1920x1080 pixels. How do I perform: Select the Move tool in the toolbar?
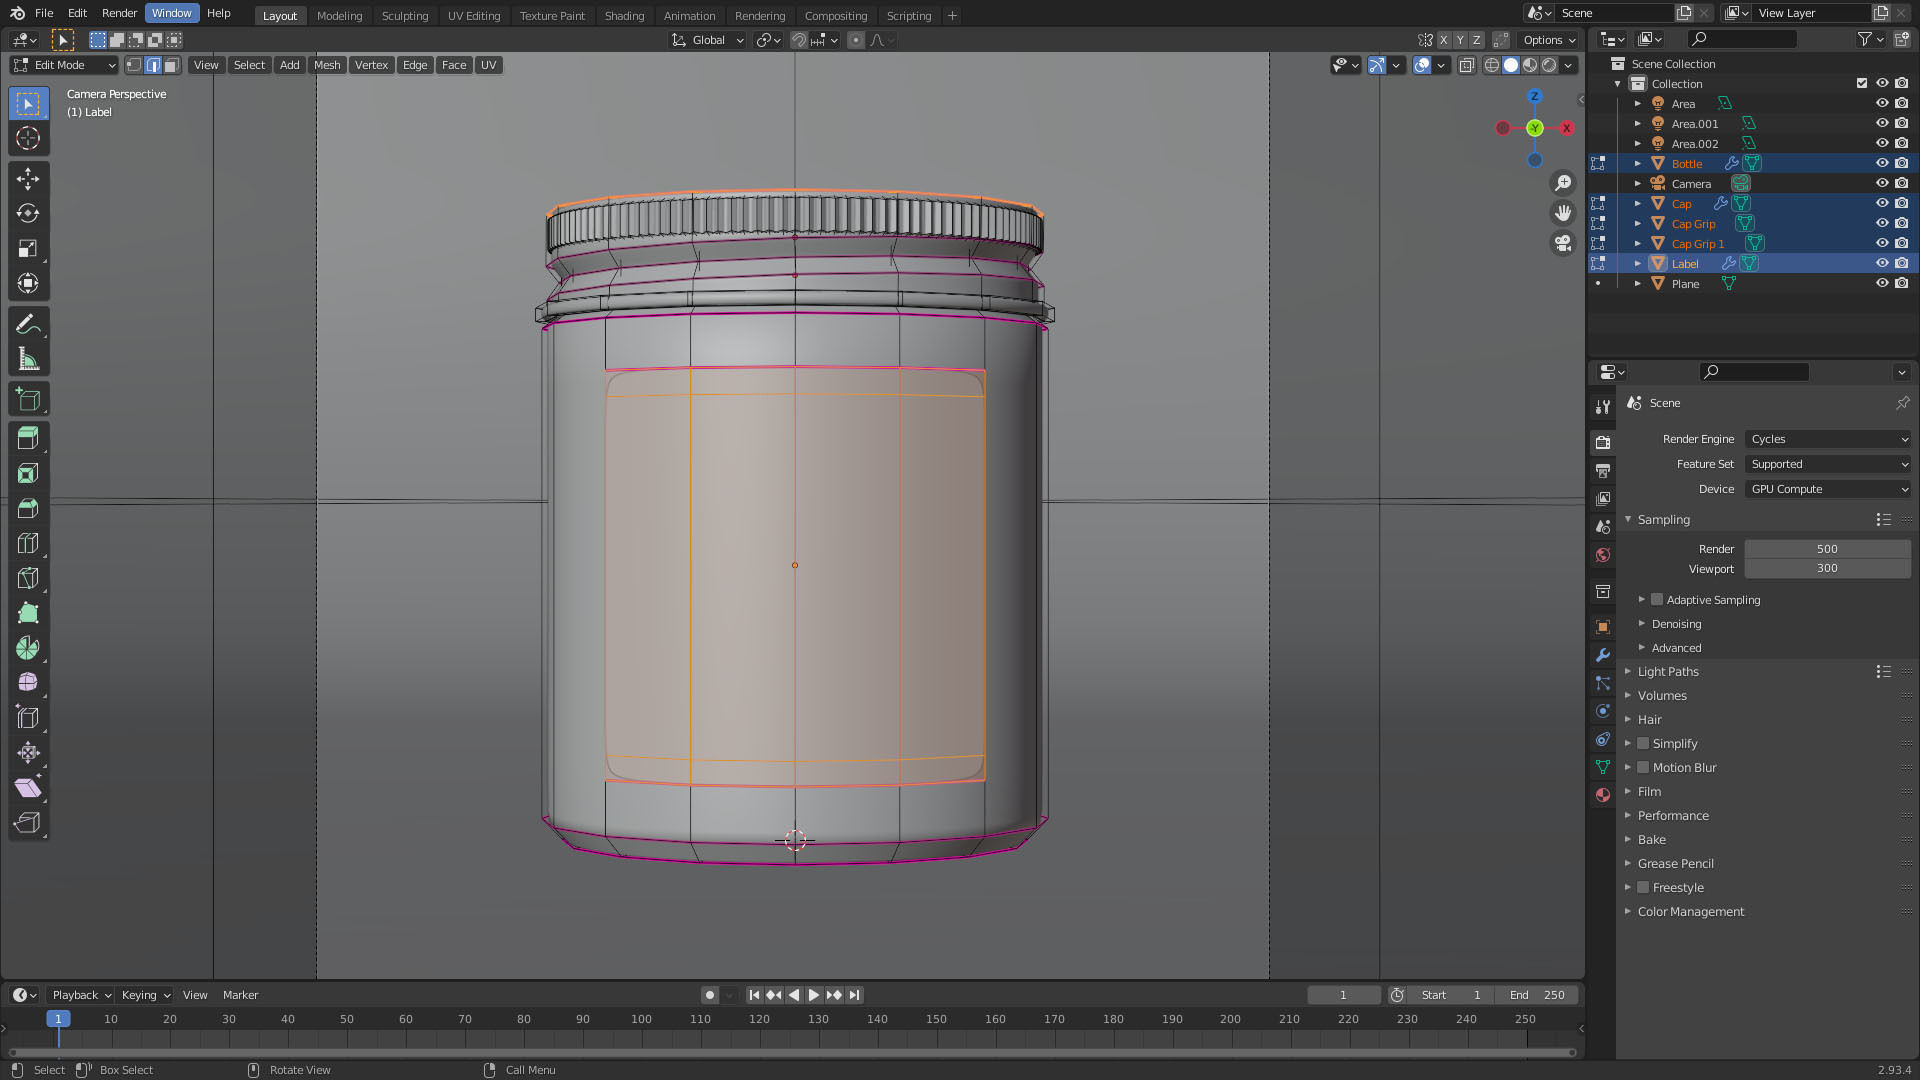coord(28,179)
